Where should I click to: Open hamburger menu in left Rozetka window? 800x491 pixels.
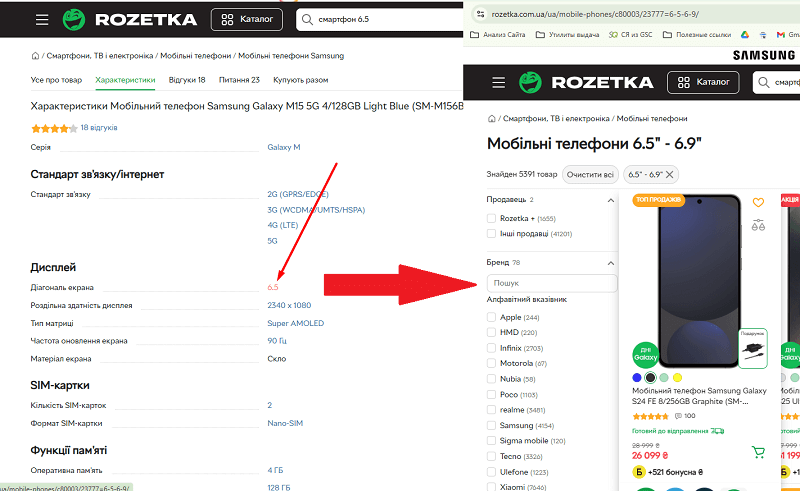point(42,20)
